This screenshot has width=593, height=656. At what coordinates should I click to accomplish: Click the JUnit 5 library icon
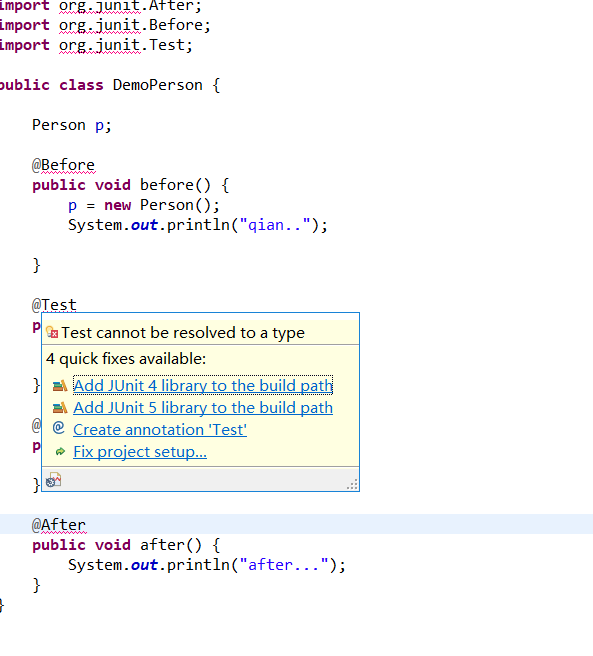[60, 407]
